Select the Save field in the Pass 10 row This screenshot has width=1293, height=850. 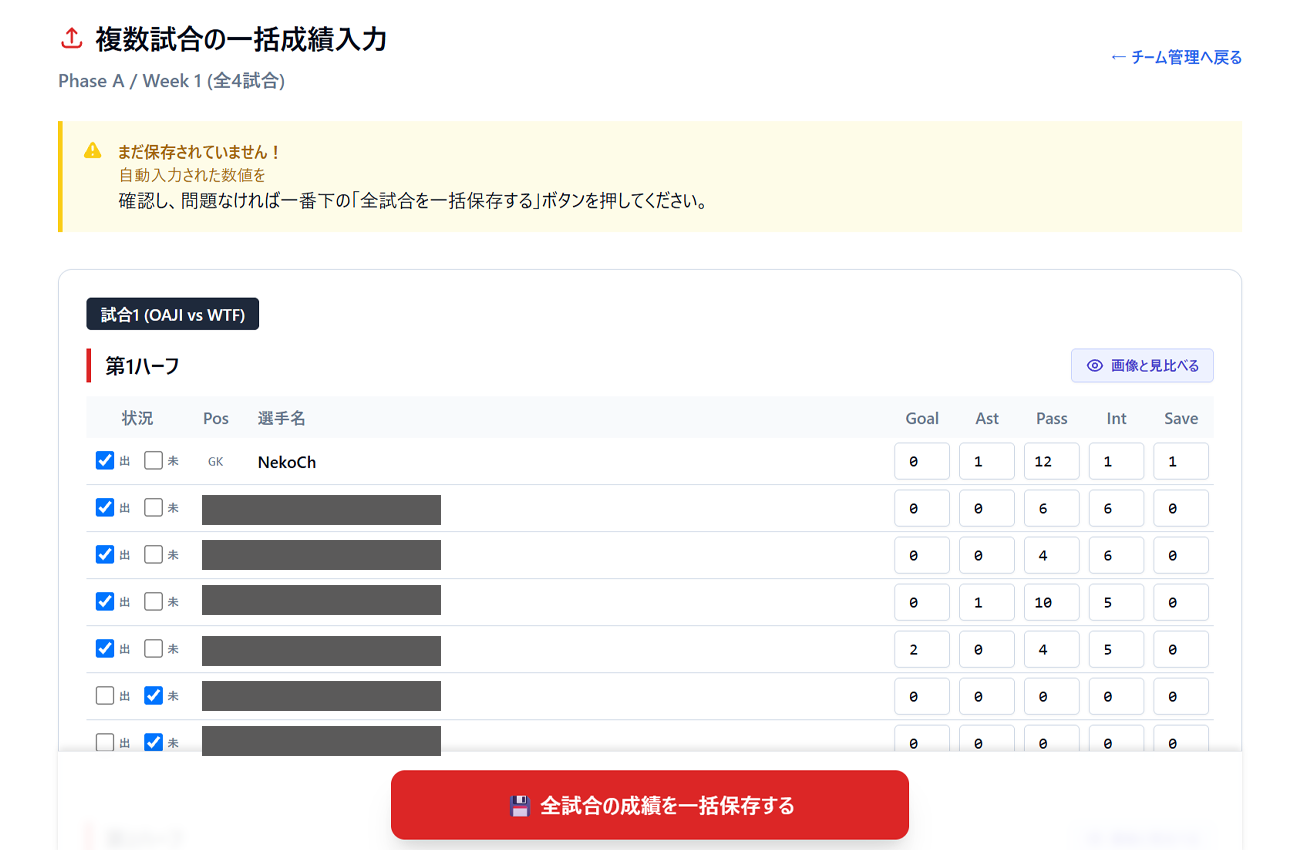coord(1181,602)
